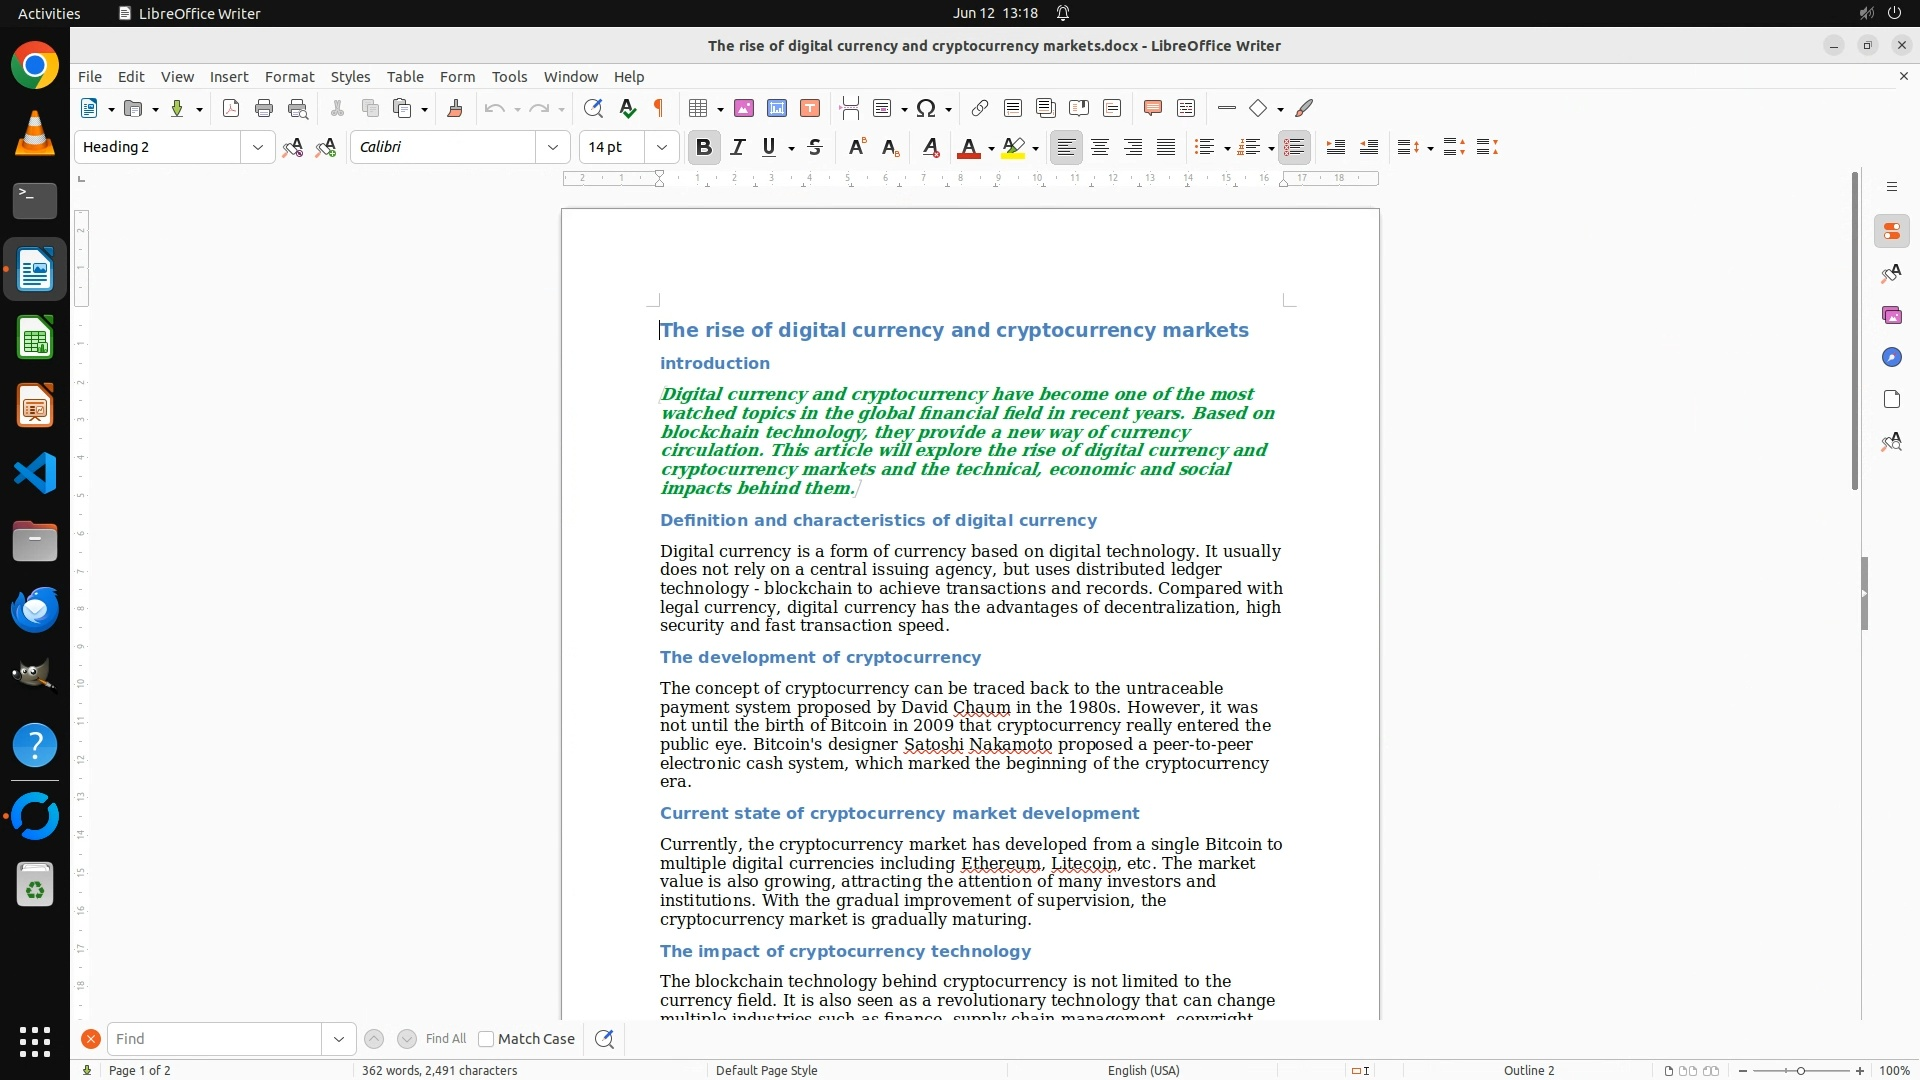Click the Find All button
1920x1080 pixels.
pos(446,1039)
